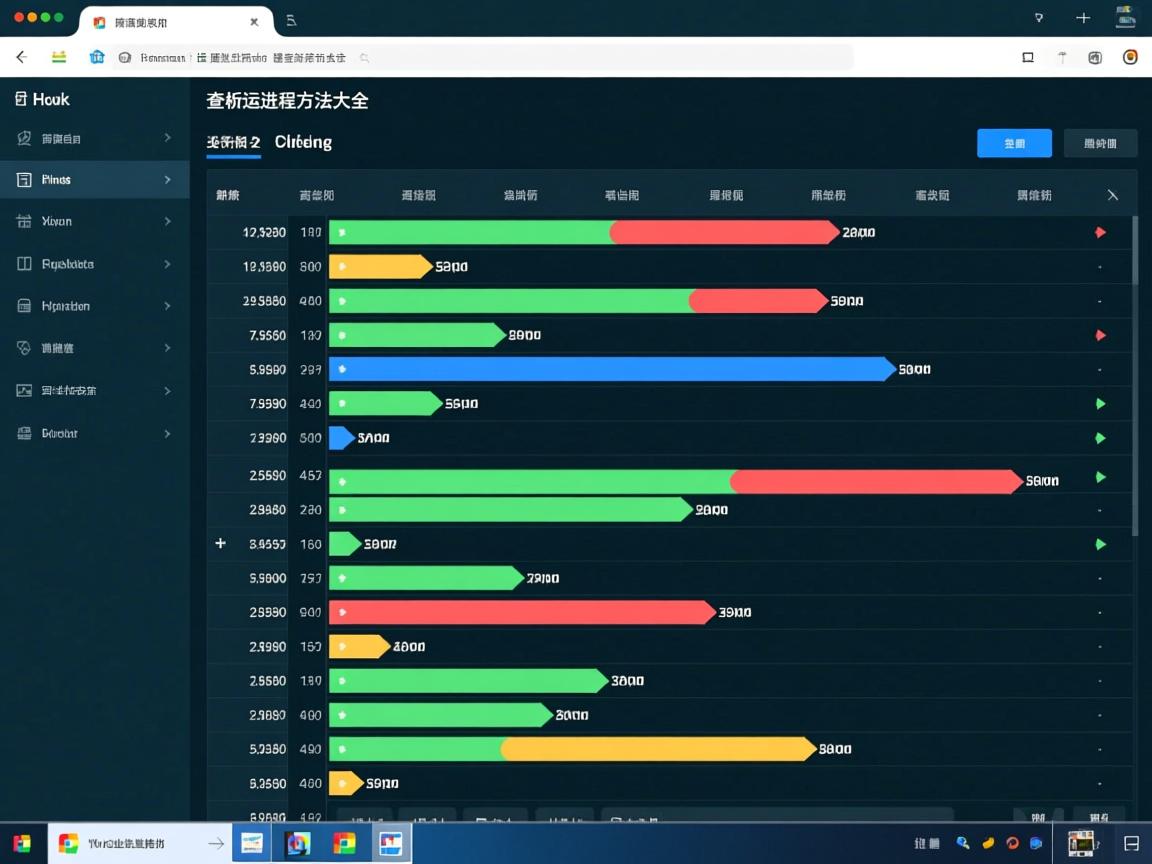This screenshot has width=1152, height=864.
Task: Click the gray button beside the blue button
Action: coord(1100,144)
